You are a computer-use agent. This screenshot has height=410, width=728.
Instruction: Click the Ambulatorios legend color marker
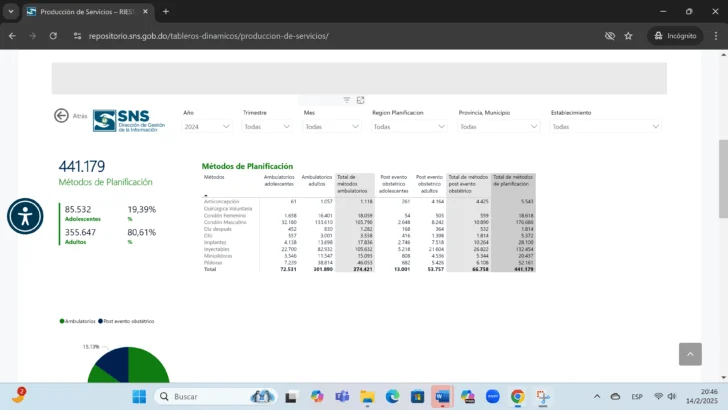tap(62, 322)
